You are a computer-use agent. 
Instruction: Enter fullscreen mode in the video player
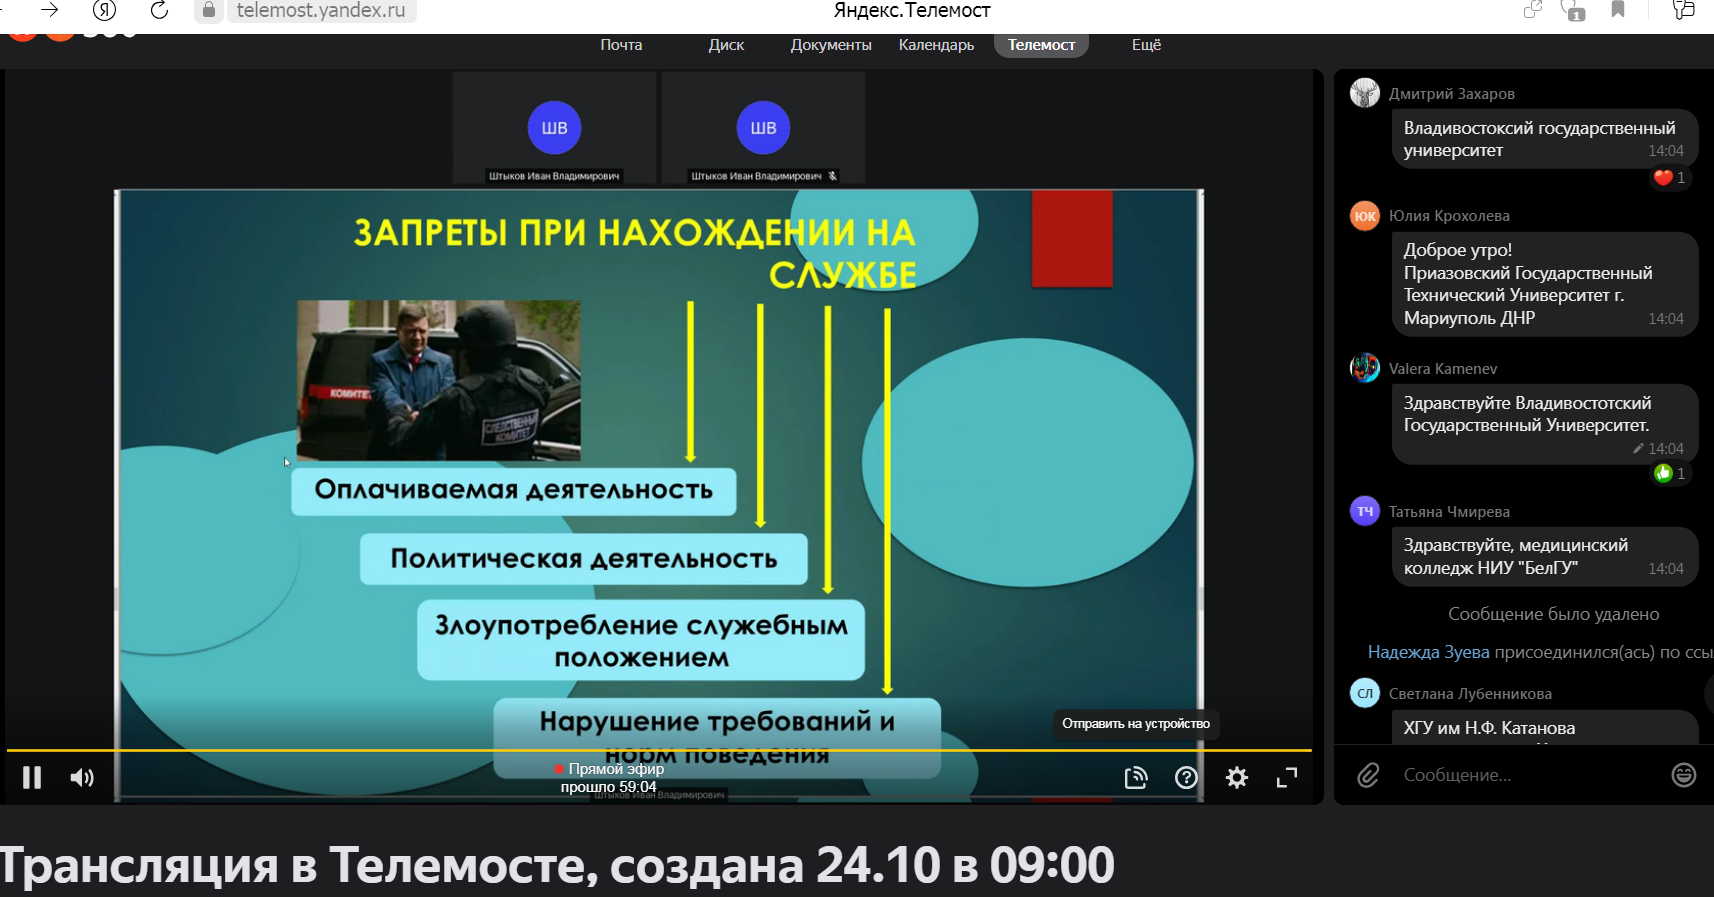pos(1287,777)
